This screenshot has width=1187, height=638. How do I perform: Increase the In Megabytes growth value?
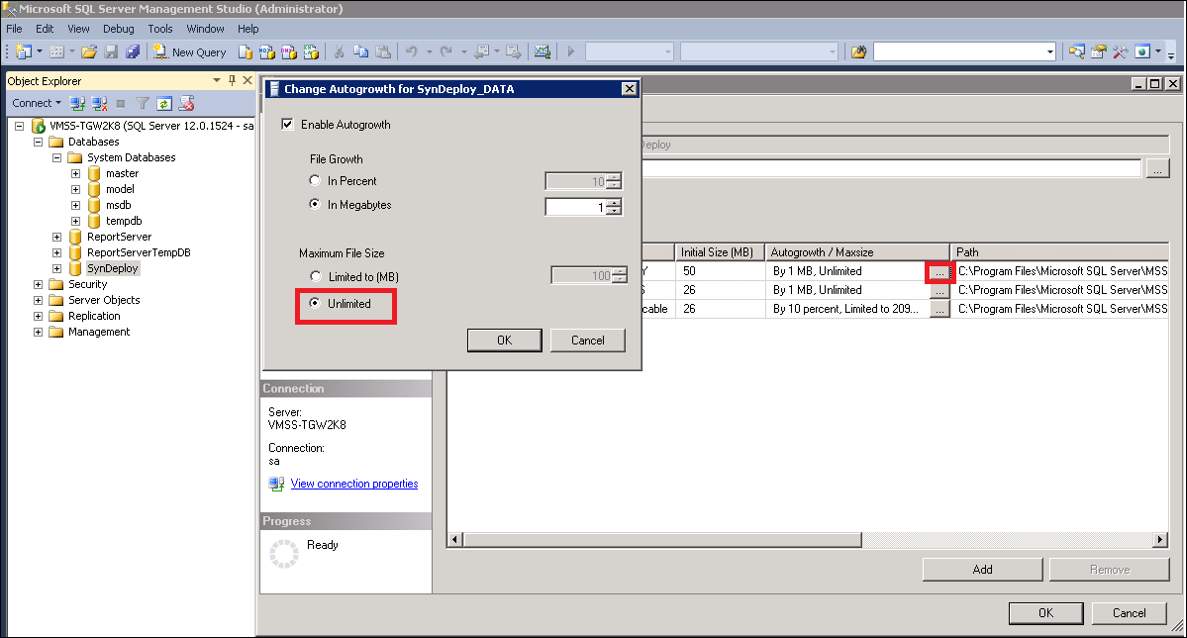[x=615, y=202]
